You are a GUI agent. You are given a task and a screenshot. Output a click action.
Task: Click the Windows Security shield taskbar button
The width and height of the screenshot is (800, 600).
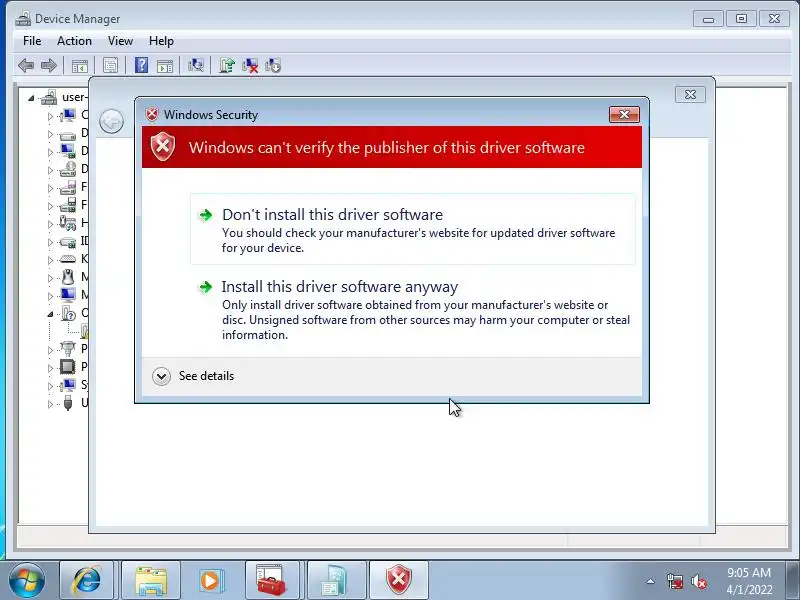coord(398,580)
